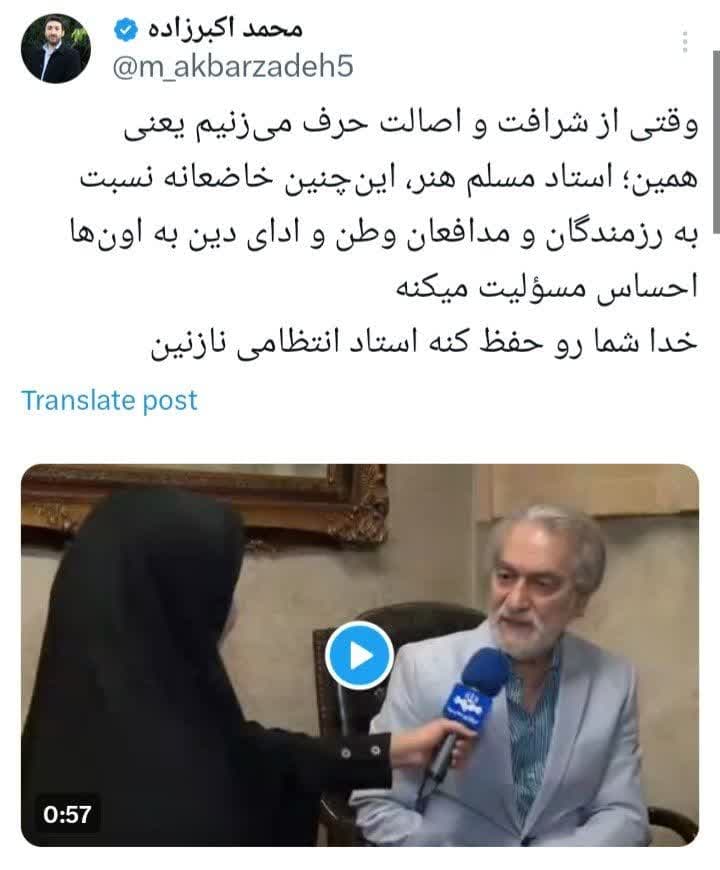The width and height of the screenshot is (720, 870).
Task: Open the three-dot more options menu
Action: [685, 42]
